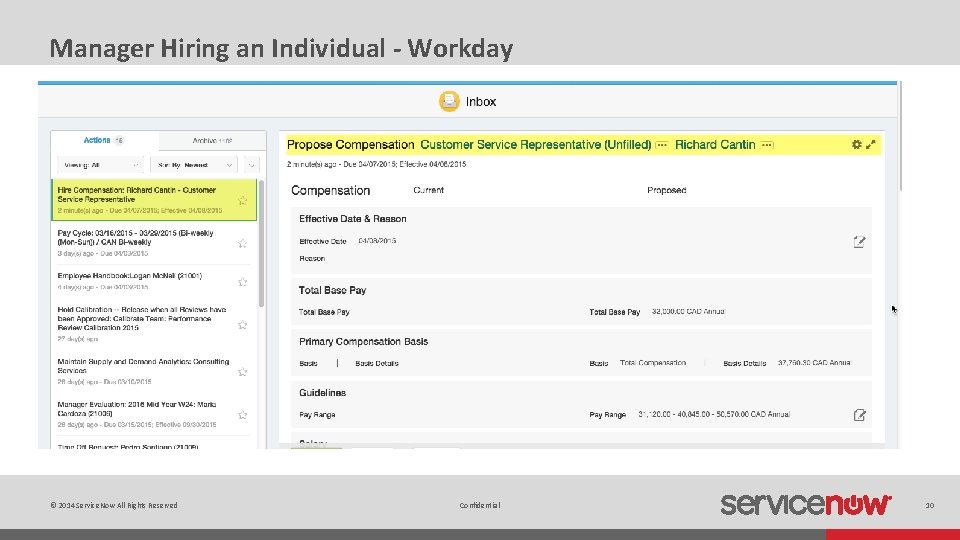Click the Inbox envelope icon
Screen dimensions: 960x540
(x=449, y=101)
